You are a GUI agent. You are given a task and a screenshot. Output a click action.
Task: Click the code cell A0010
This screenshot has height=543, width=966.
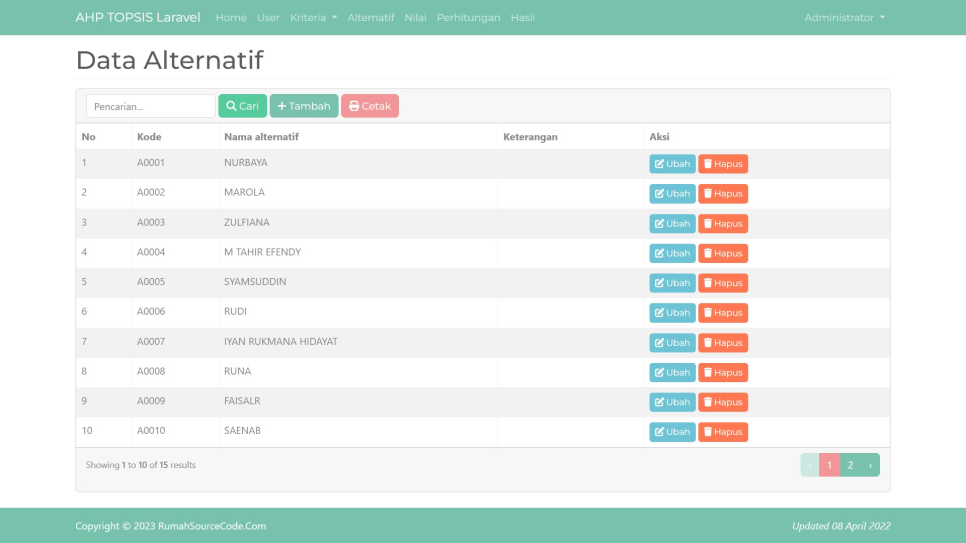point(151,430)
